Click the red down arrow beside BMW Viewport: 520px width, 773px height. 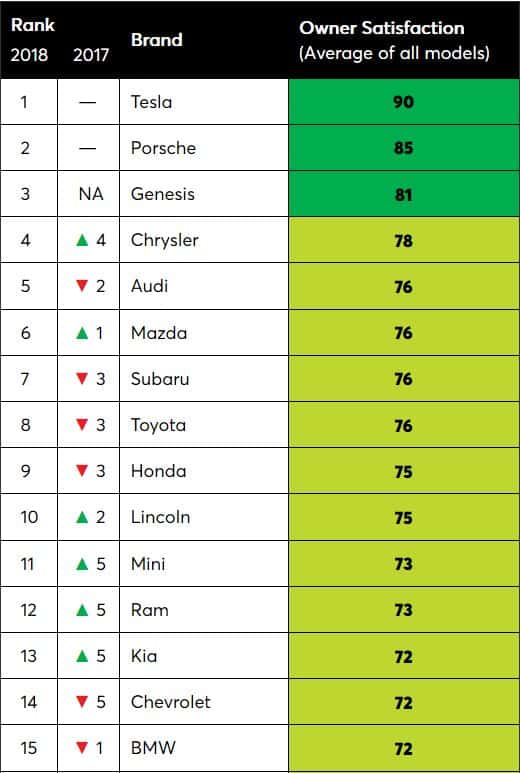(x=82, y=747)
